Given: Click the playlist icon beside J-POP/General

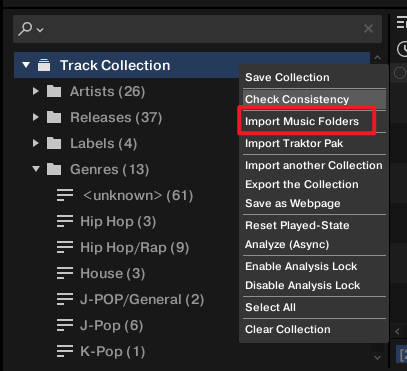Looking at the screenshot, I should (x=65, y=299).
